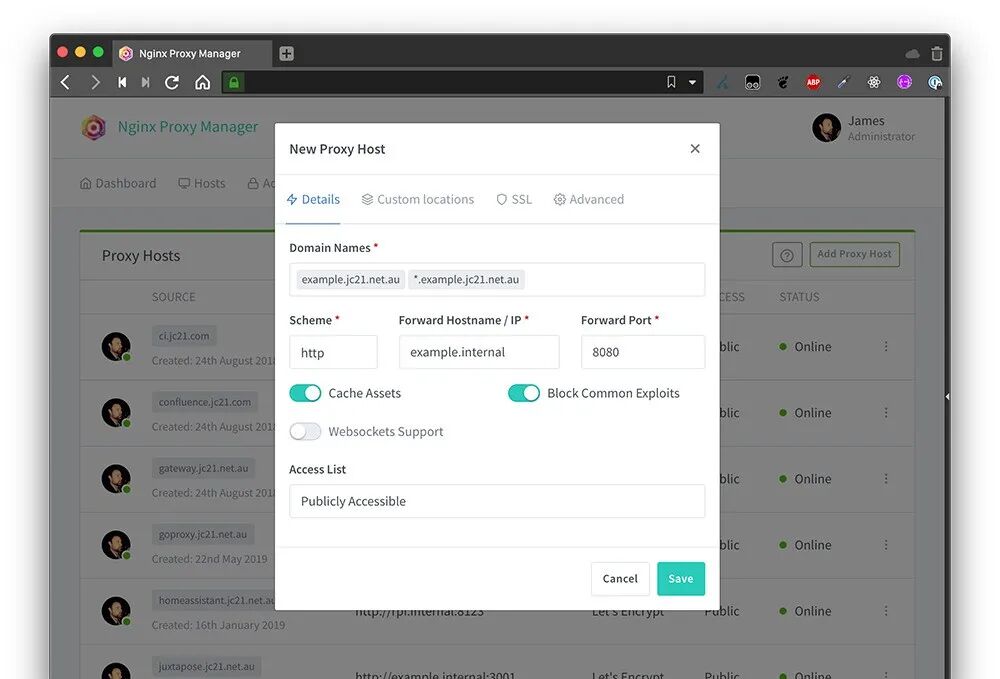Open the Advanced tab
This screenshot has width=1000, height=679.
click(x=589, y=200)
